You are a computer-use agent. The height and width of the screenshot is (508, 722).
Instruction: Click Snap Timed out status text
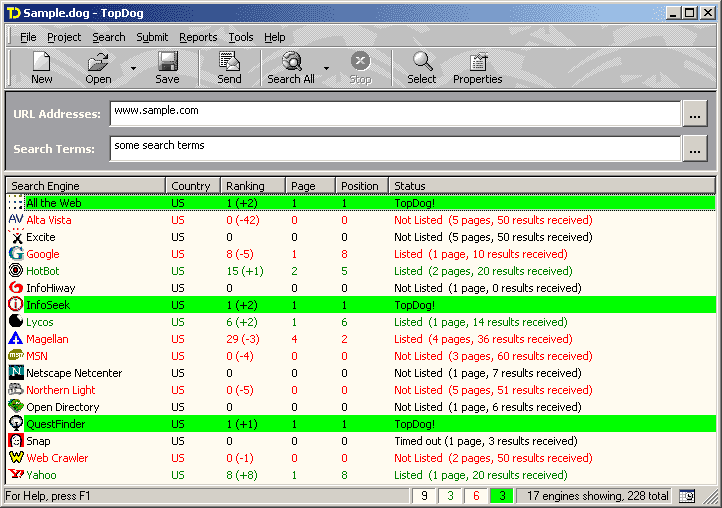pos(486,441)
